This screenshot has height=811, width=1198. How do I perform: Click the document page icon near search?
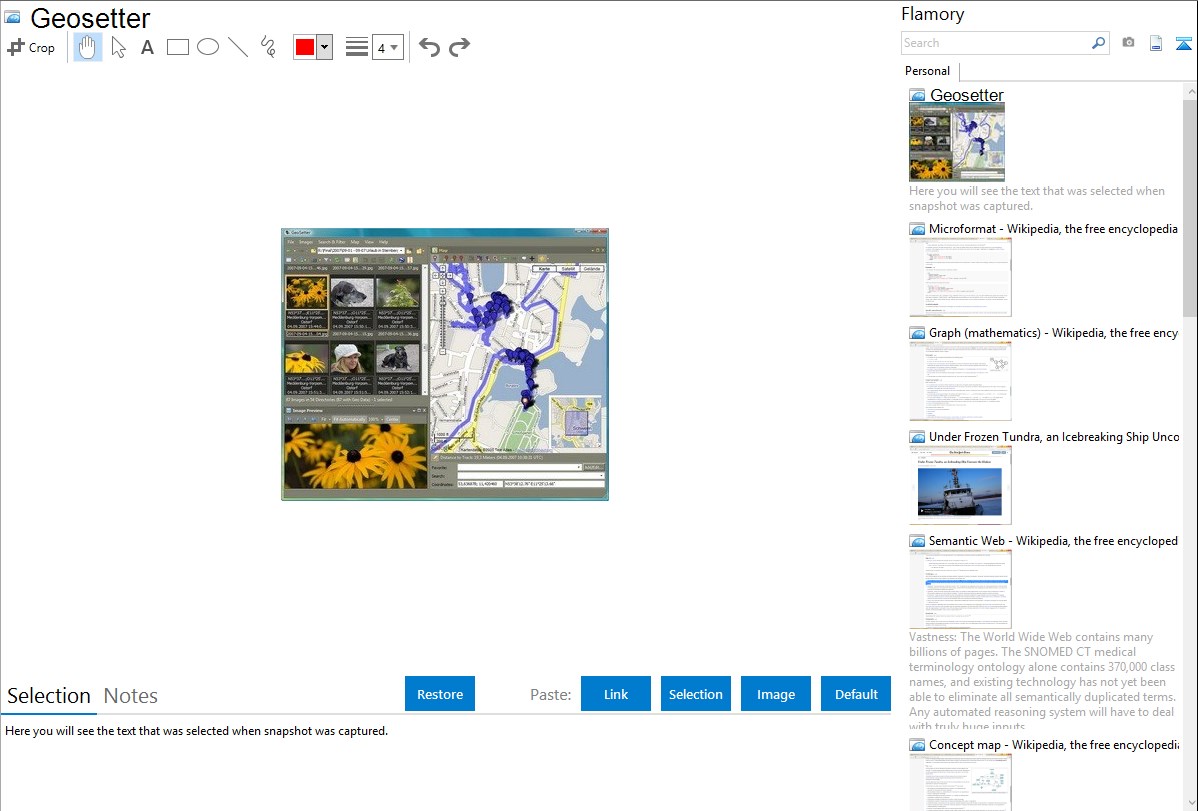point(1156,43)
